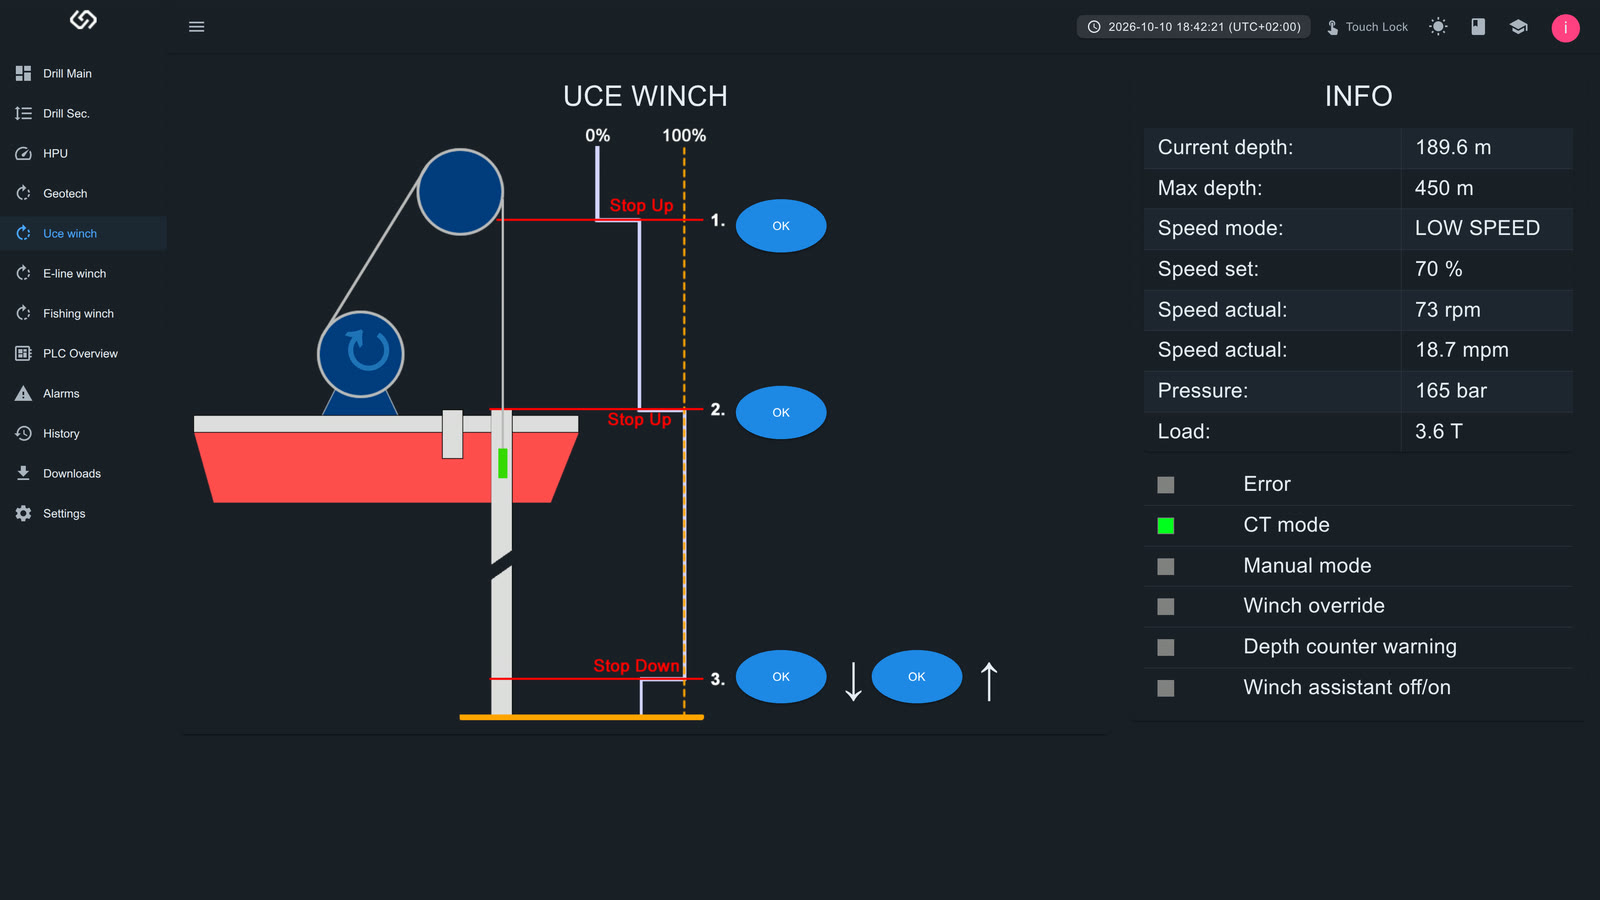This screenshot has width=1600, height=900.
Task: Toggle the Touch Lock control
Action: (1367, 27)
